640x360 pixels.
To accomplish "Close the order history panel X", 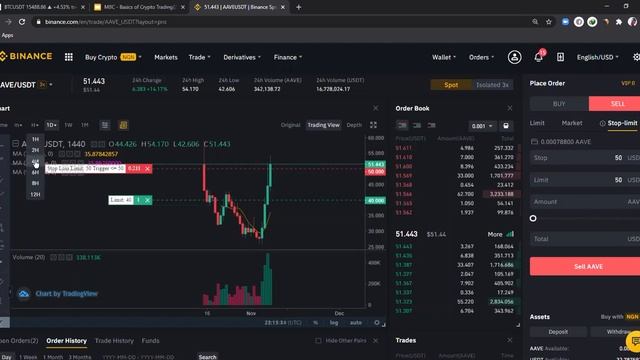I will point(376,340).
